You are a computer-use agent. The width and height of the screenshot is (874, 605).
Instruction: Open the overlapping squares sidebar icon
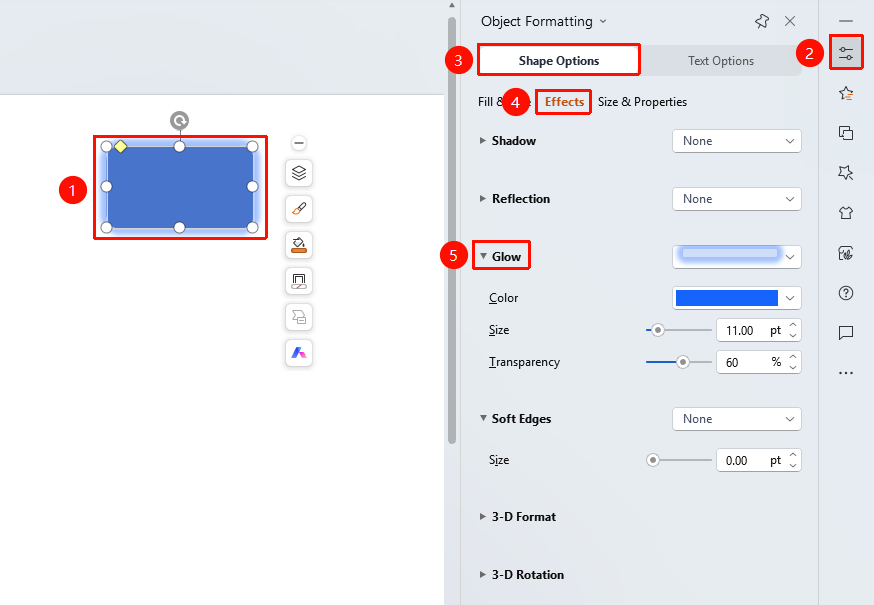pyautogui.click(x=846, y=133)
